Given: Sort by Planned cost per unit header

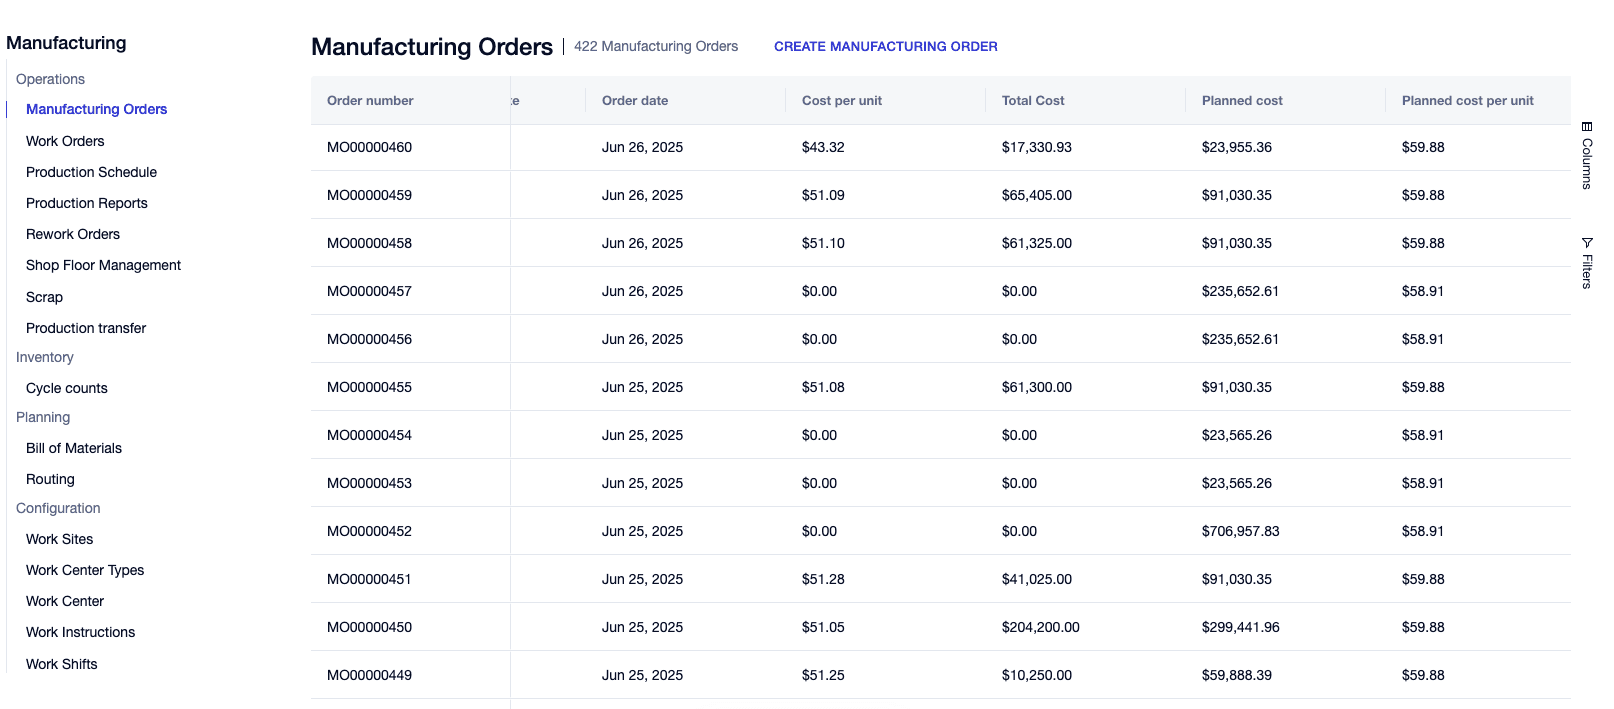Looking at the screenshot, I should point(1467,100).
